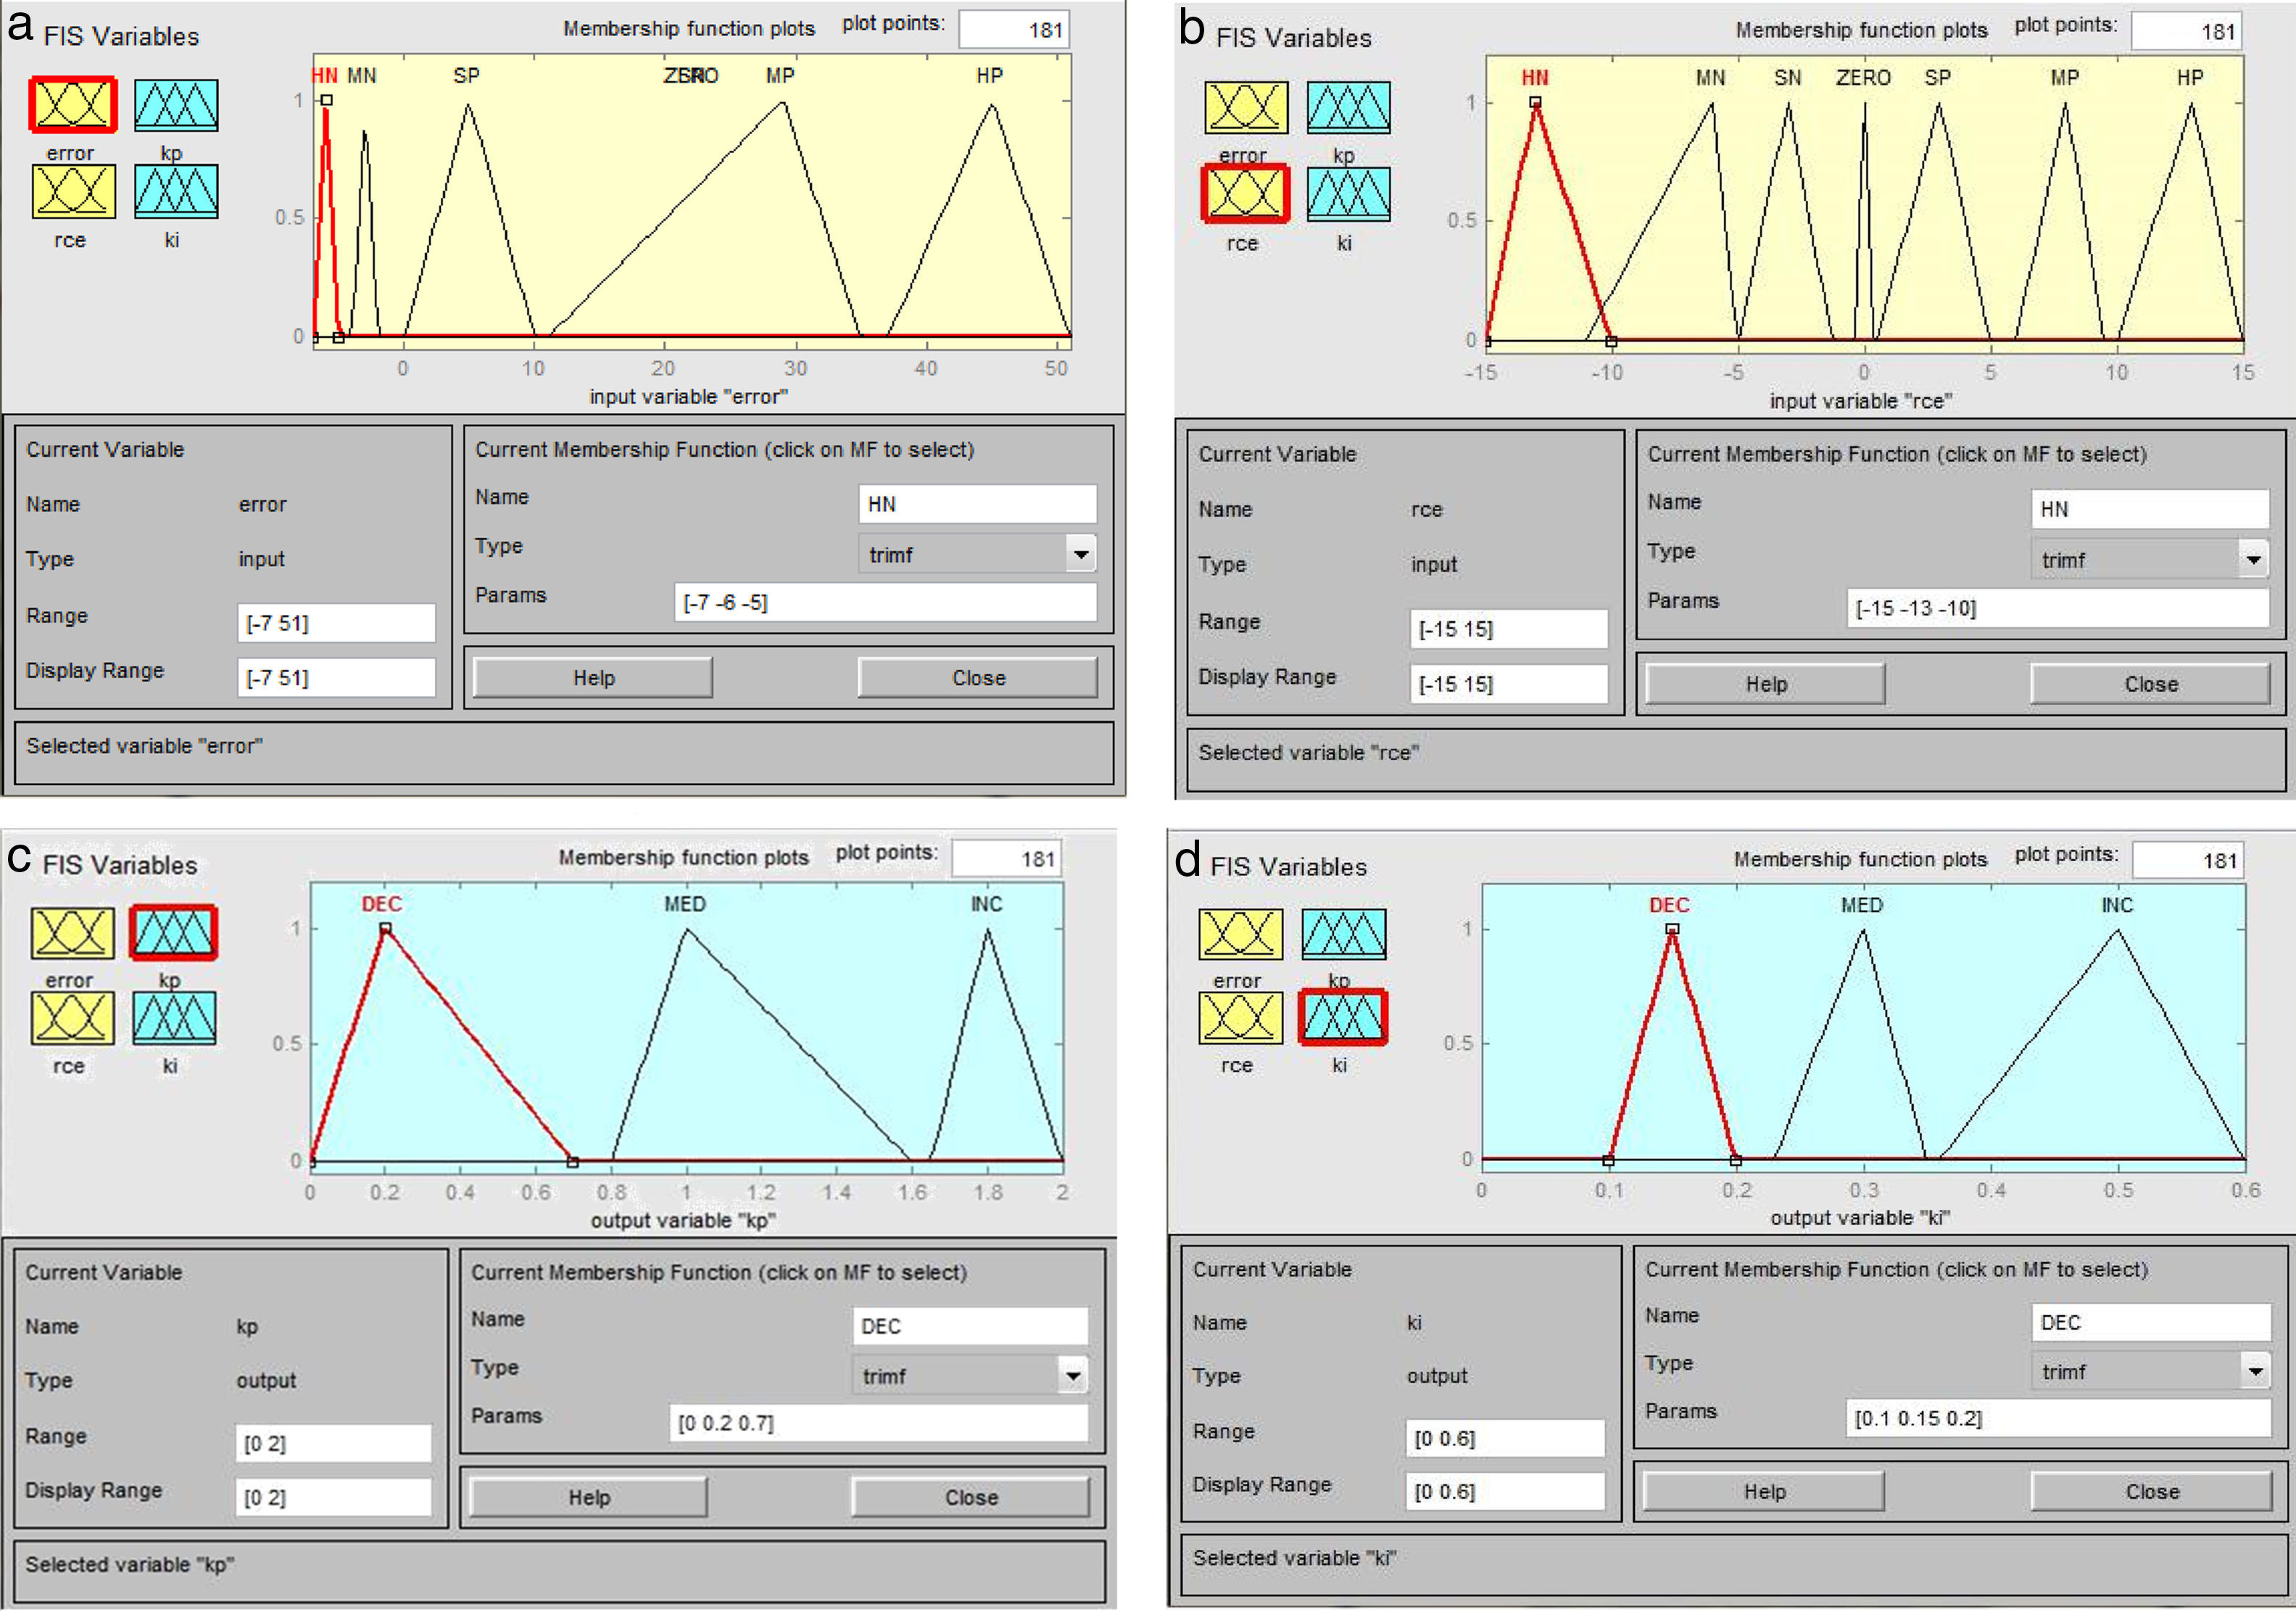Click the plot points field in panel c
The image size is (2296, 1611).
(x=1006, y=858)
